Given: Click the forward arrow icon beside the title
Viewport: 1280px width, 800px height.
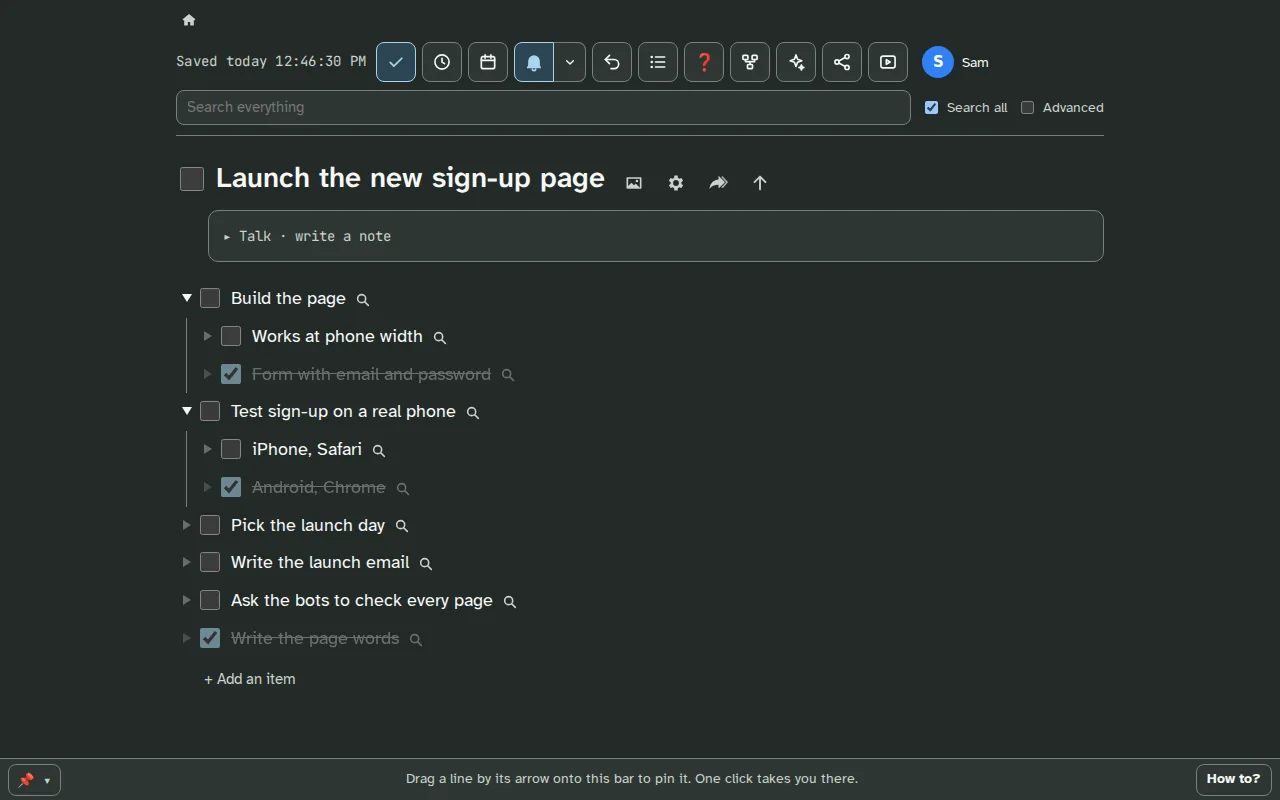Looking at the screenshot, I should (718, 183).
